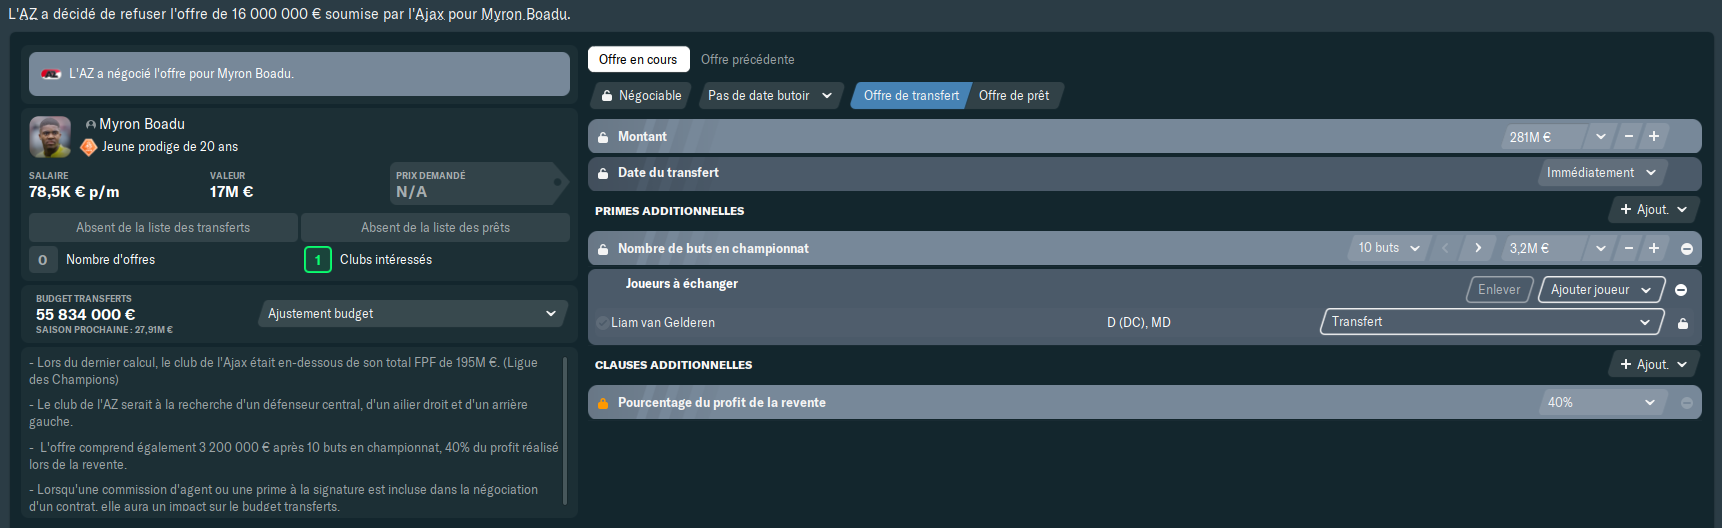Toggle the lock icon beside Date du transfert

click(x=603, y=173)
